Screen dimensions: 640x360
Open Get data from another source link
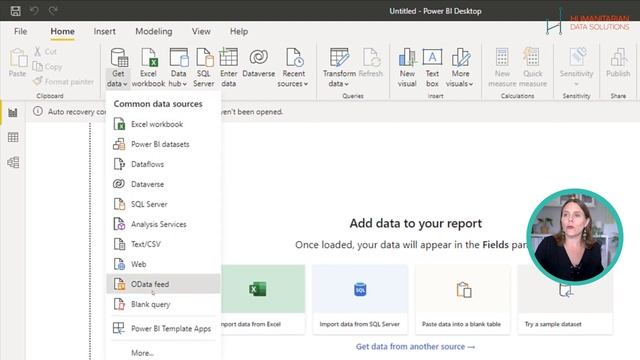(x=415, y=347)
